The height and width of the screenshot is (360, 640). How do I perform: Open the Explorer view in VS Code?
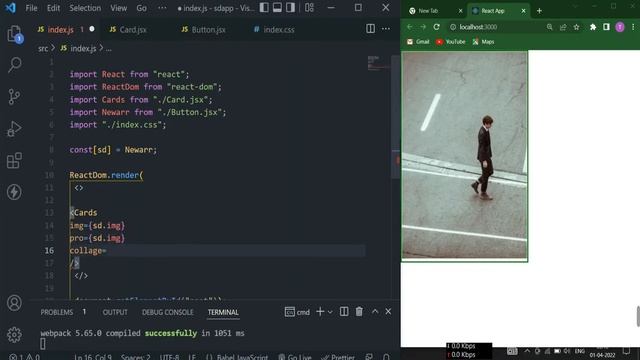[x=14, y=33]
